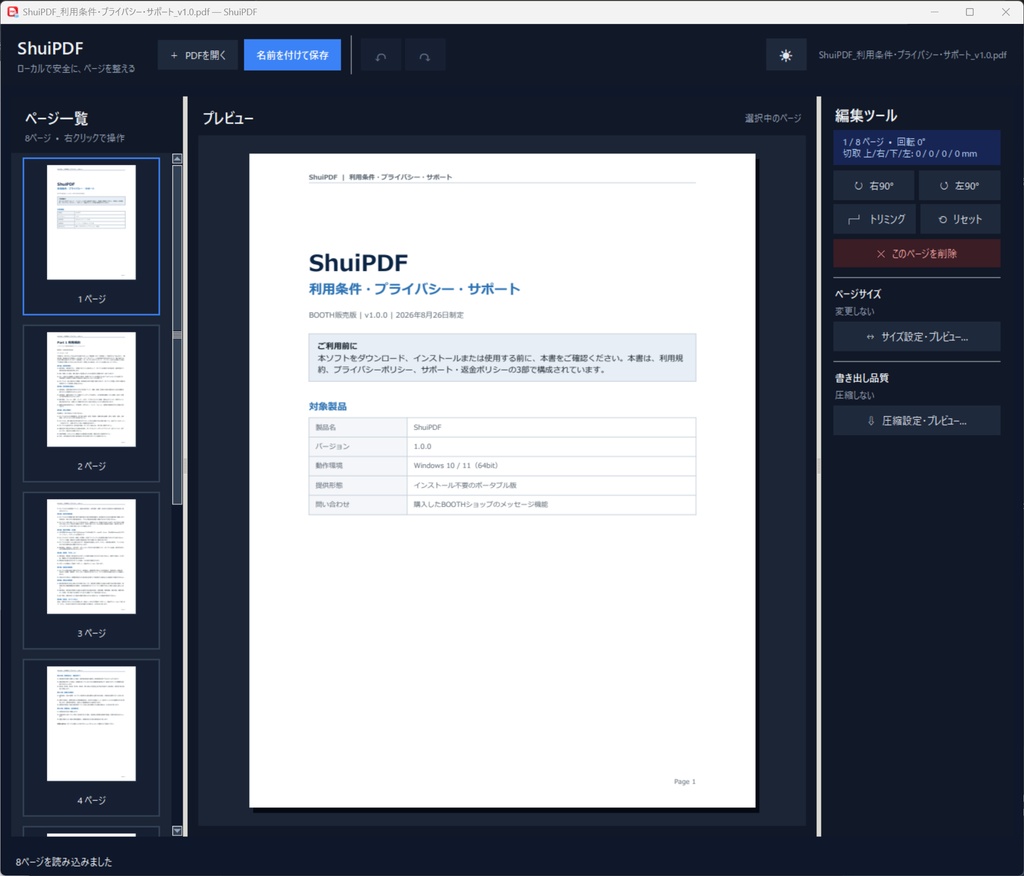Select the 2ページ thumbnail
The width and height of the screenshot is (1024, 876).
tap(91, 403)
